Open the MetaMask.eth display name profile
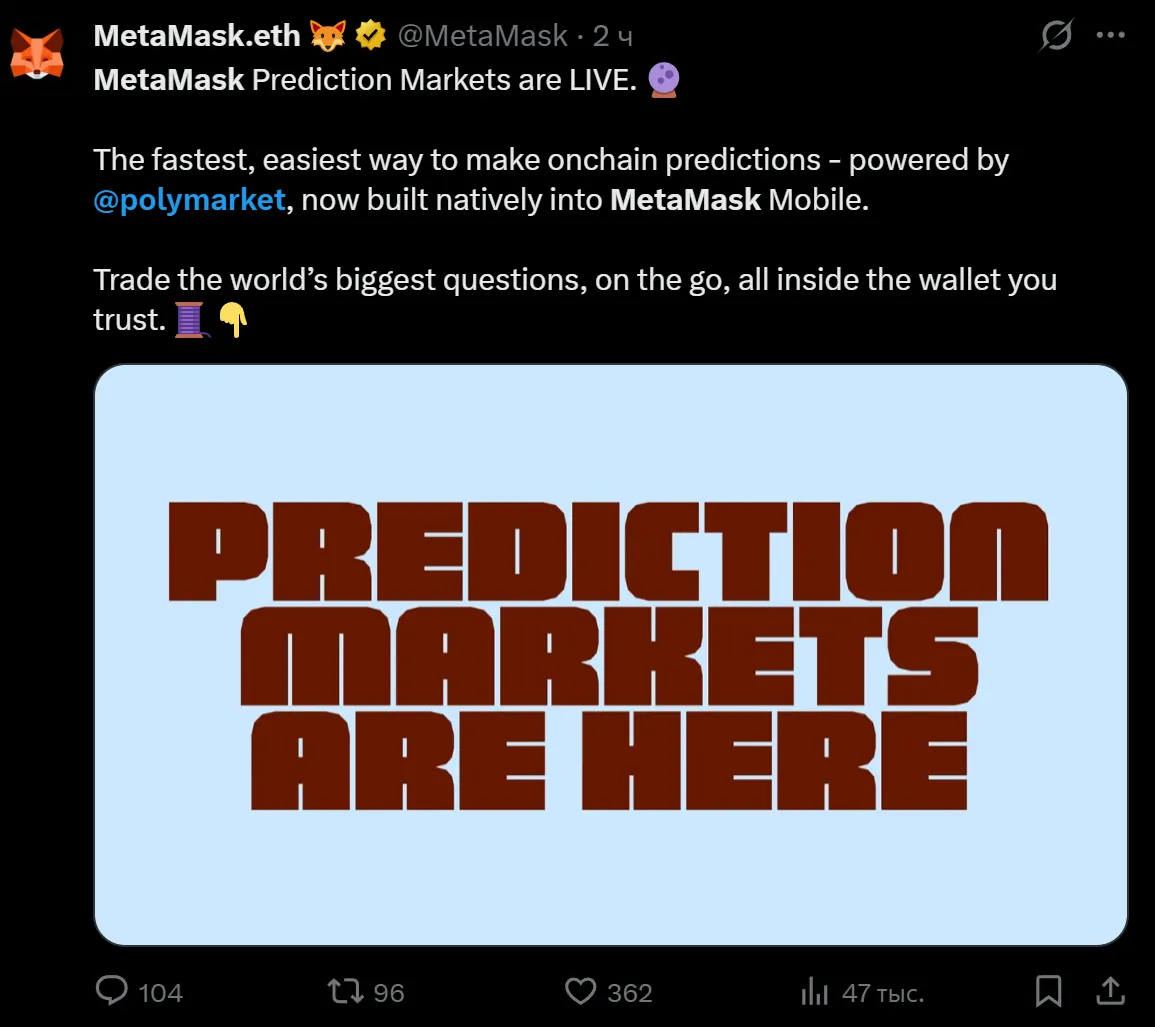 click(x=197, y=36)
